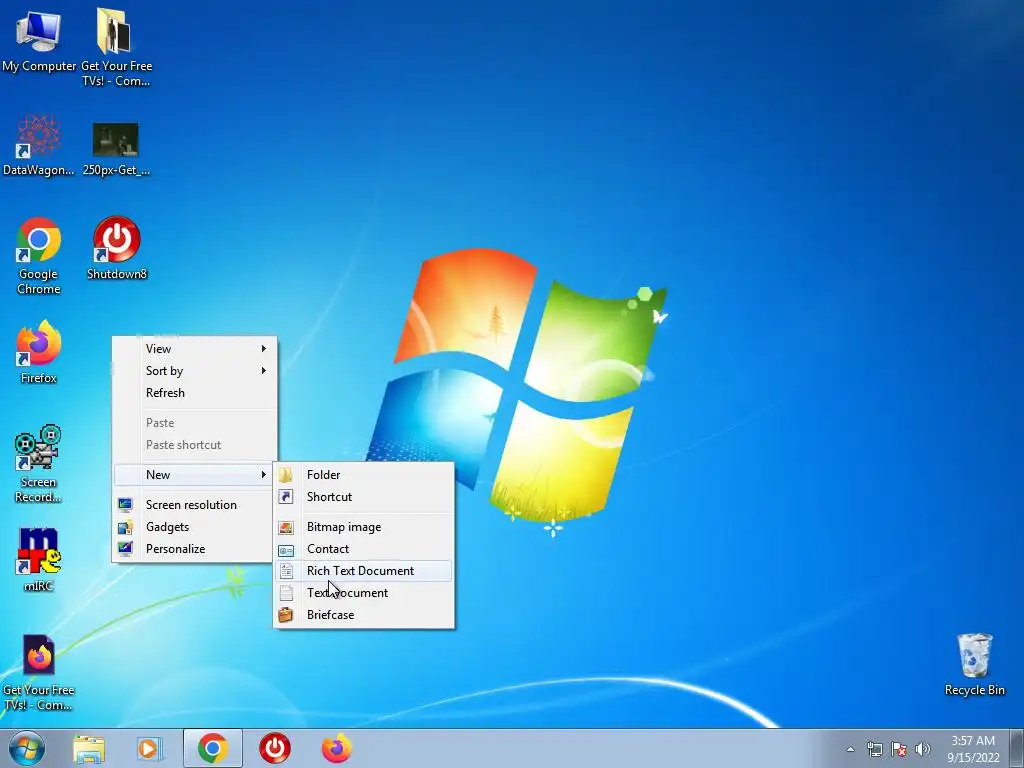Create a new Briefcase
This screenshot has height=768, width=1024.
click(x=364, y=615)
